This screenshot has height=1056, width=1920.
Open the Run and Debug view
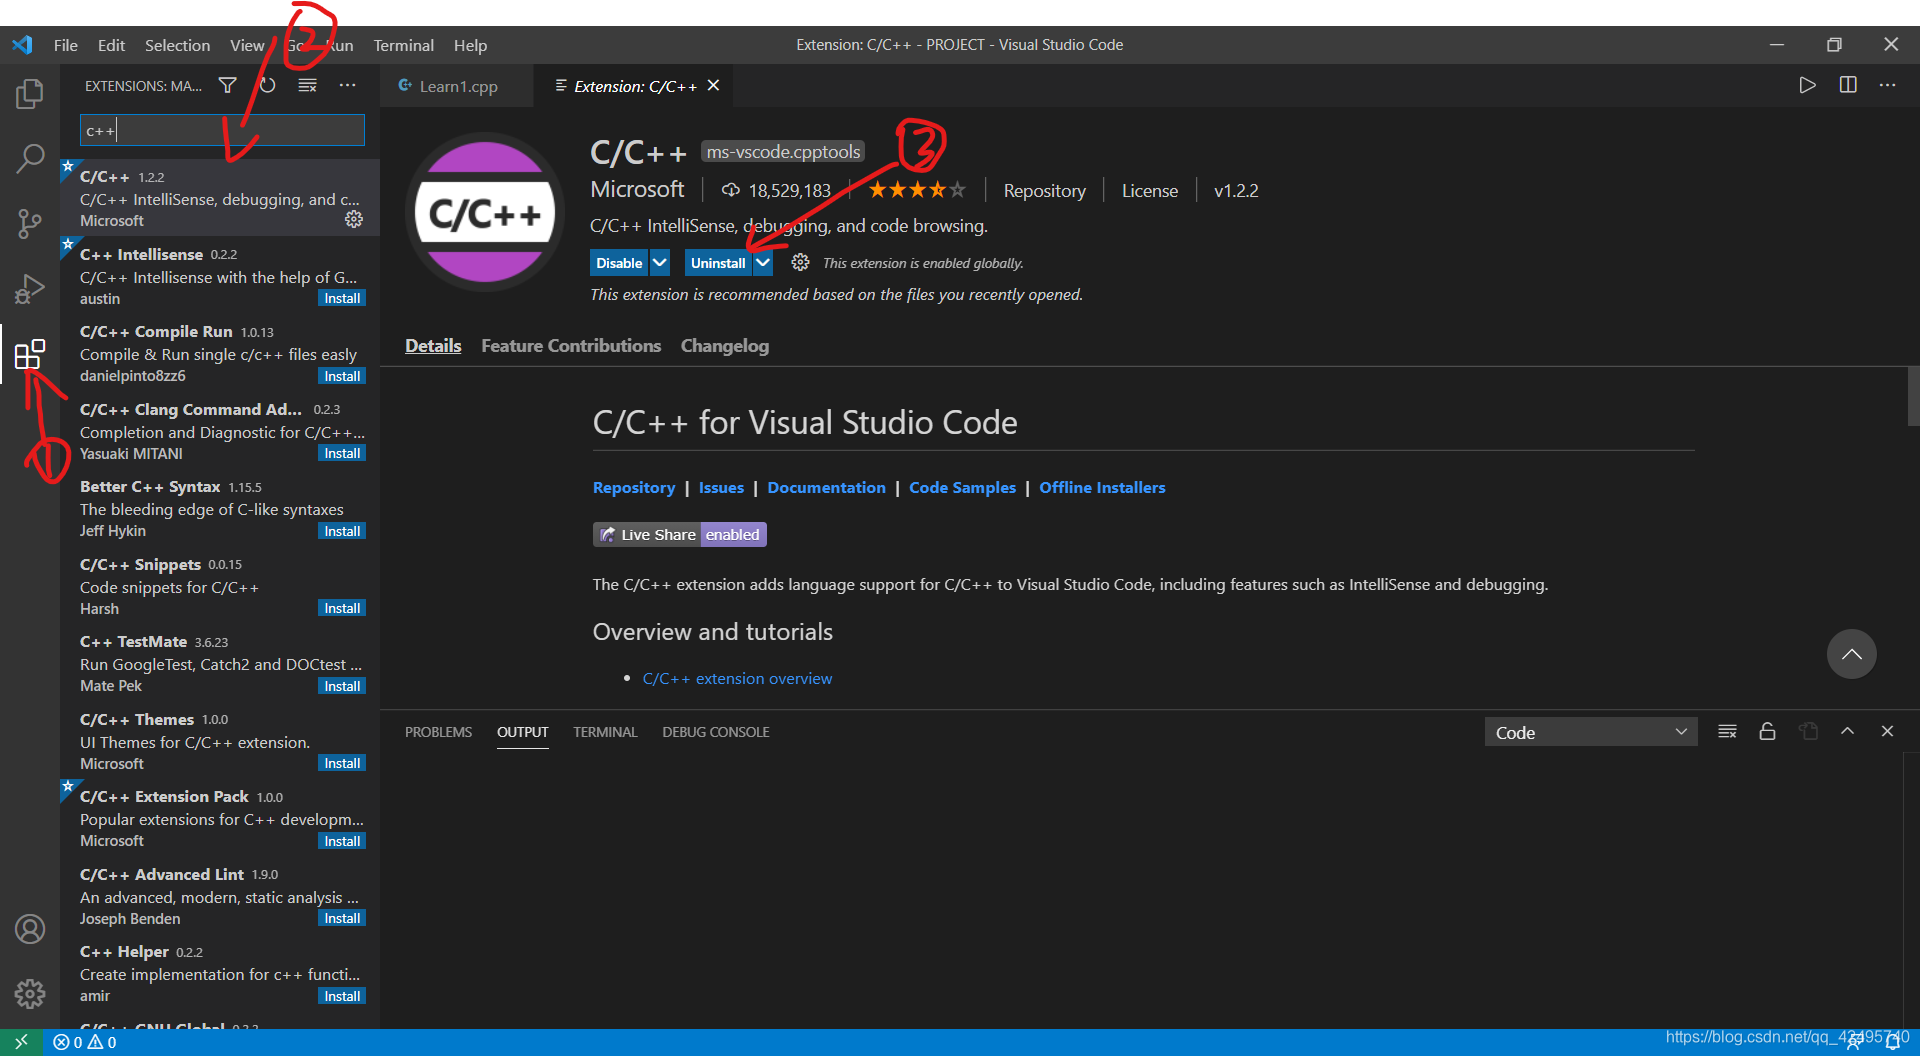click(x=30, y=289)
